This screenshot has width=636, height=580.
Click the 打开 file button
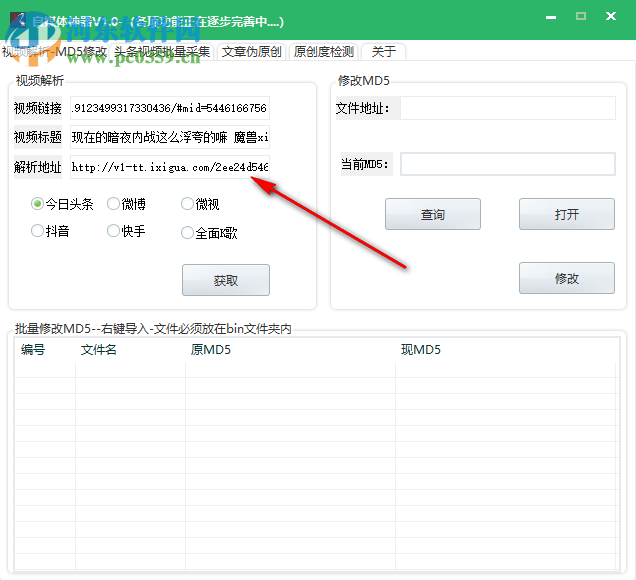(x=567, y=214)
